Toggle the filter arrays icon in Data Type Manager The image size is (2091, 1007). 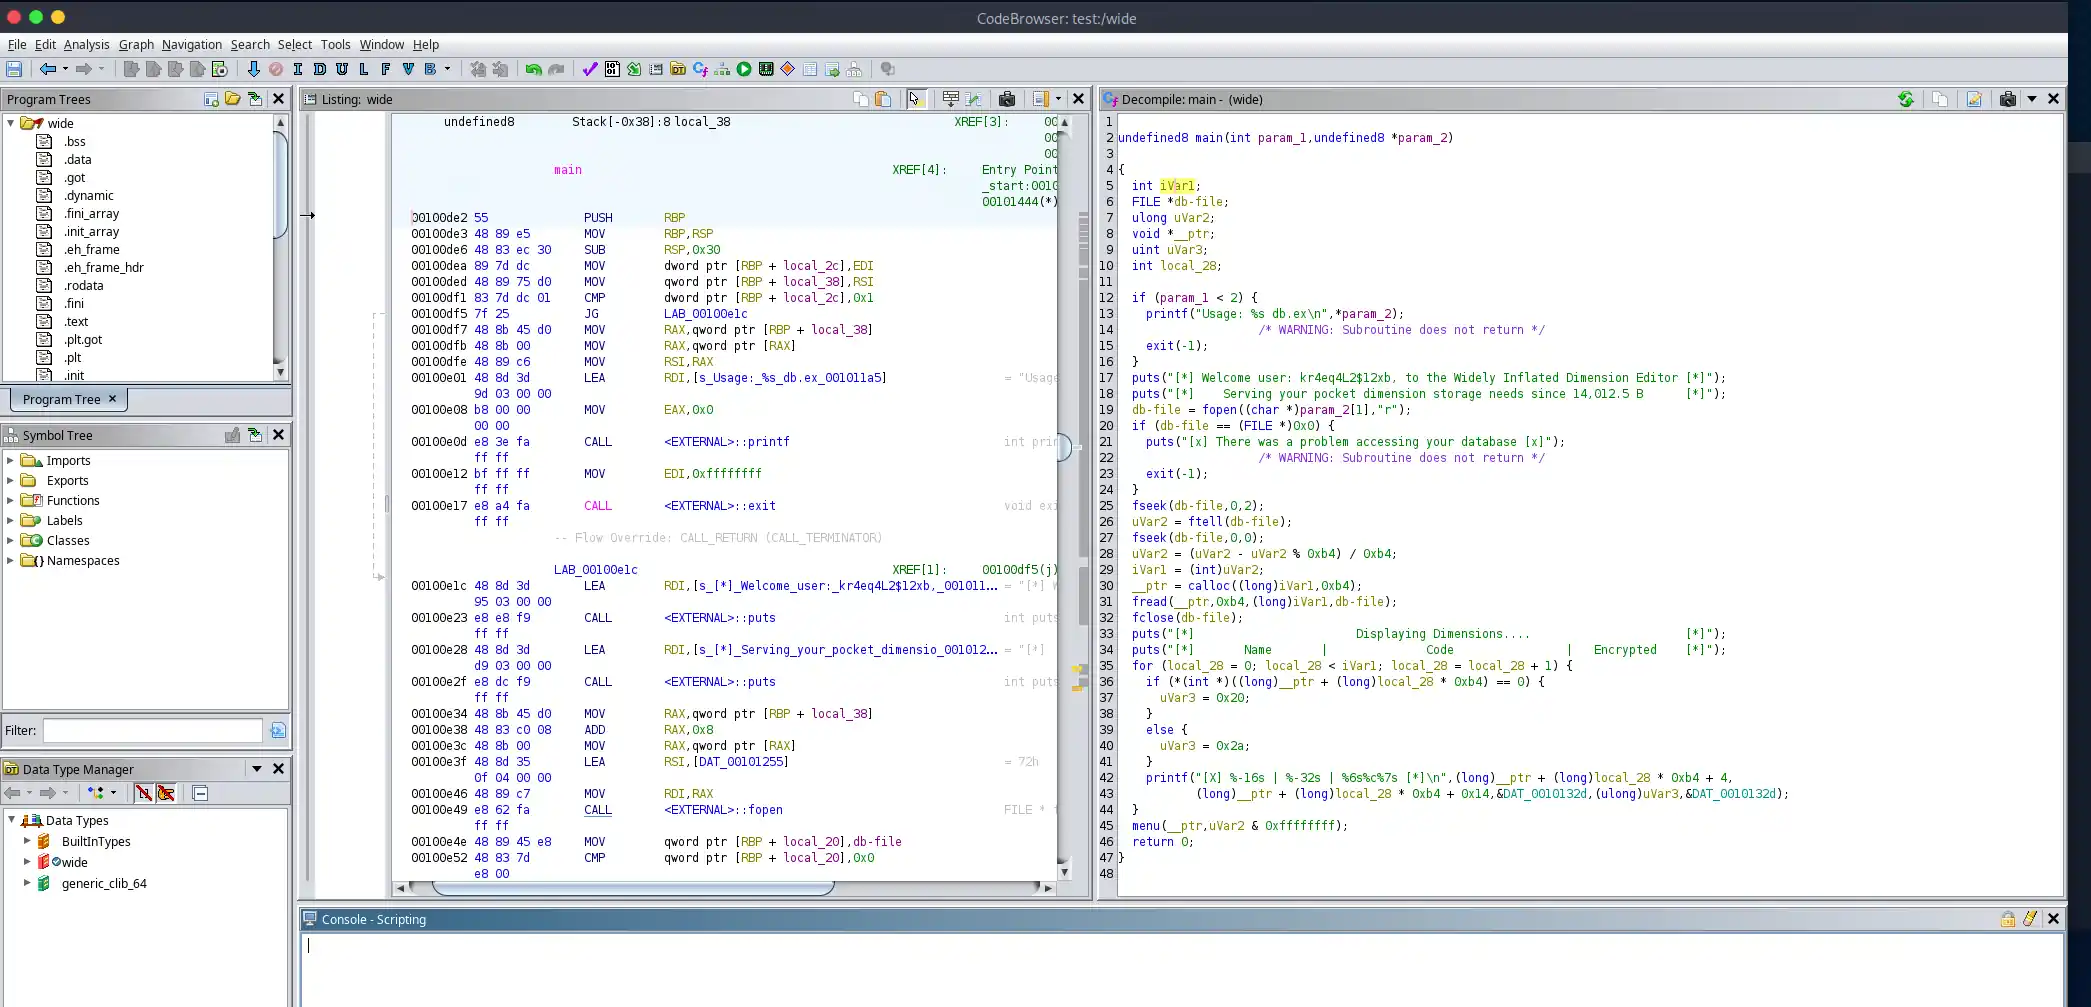[x=143, y=793]
